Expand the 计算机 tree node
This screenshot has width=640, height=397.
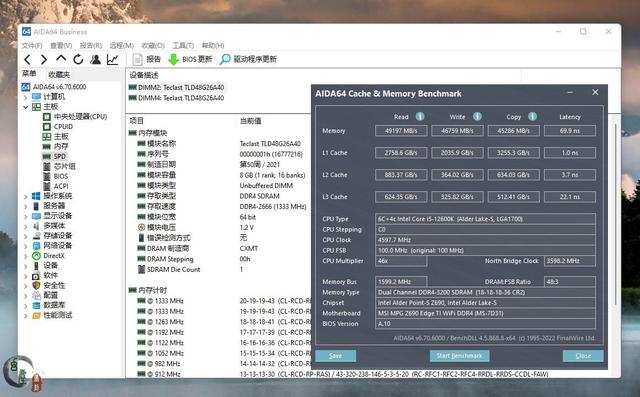tap(25, 97)
